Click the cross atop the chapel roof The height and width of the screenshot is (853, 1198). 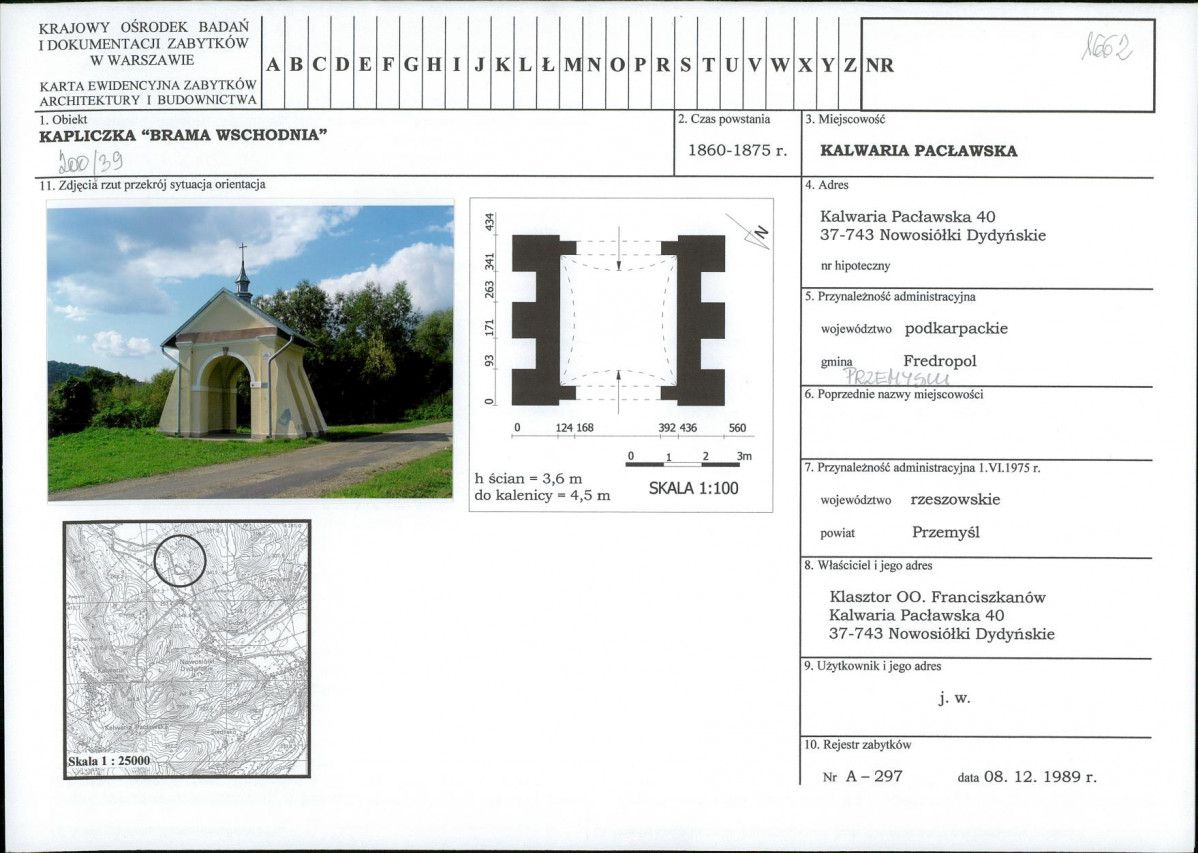242,250
